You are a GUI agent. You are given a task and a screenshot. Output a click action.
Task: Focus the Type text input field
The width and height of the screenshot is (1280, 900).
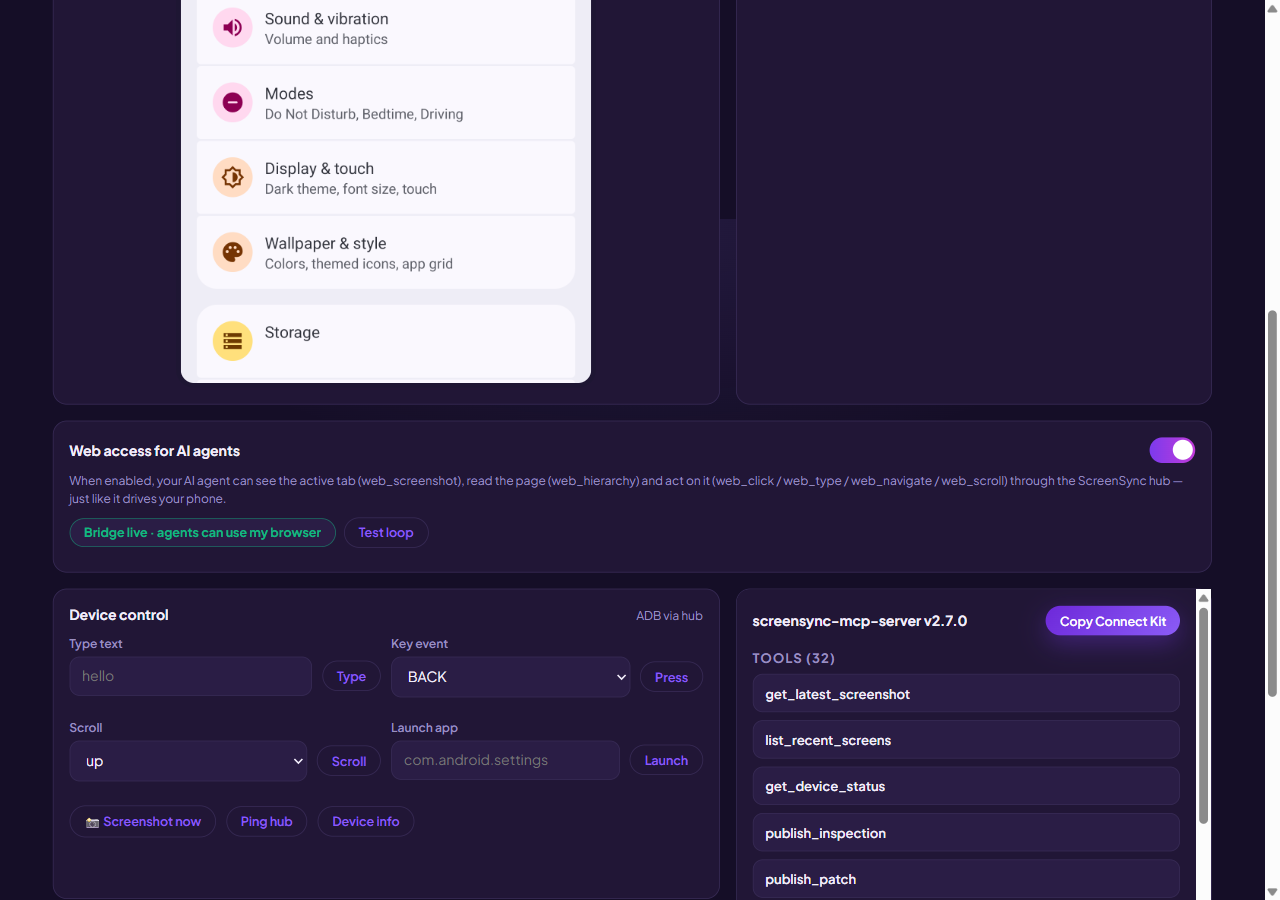point(191,677)
